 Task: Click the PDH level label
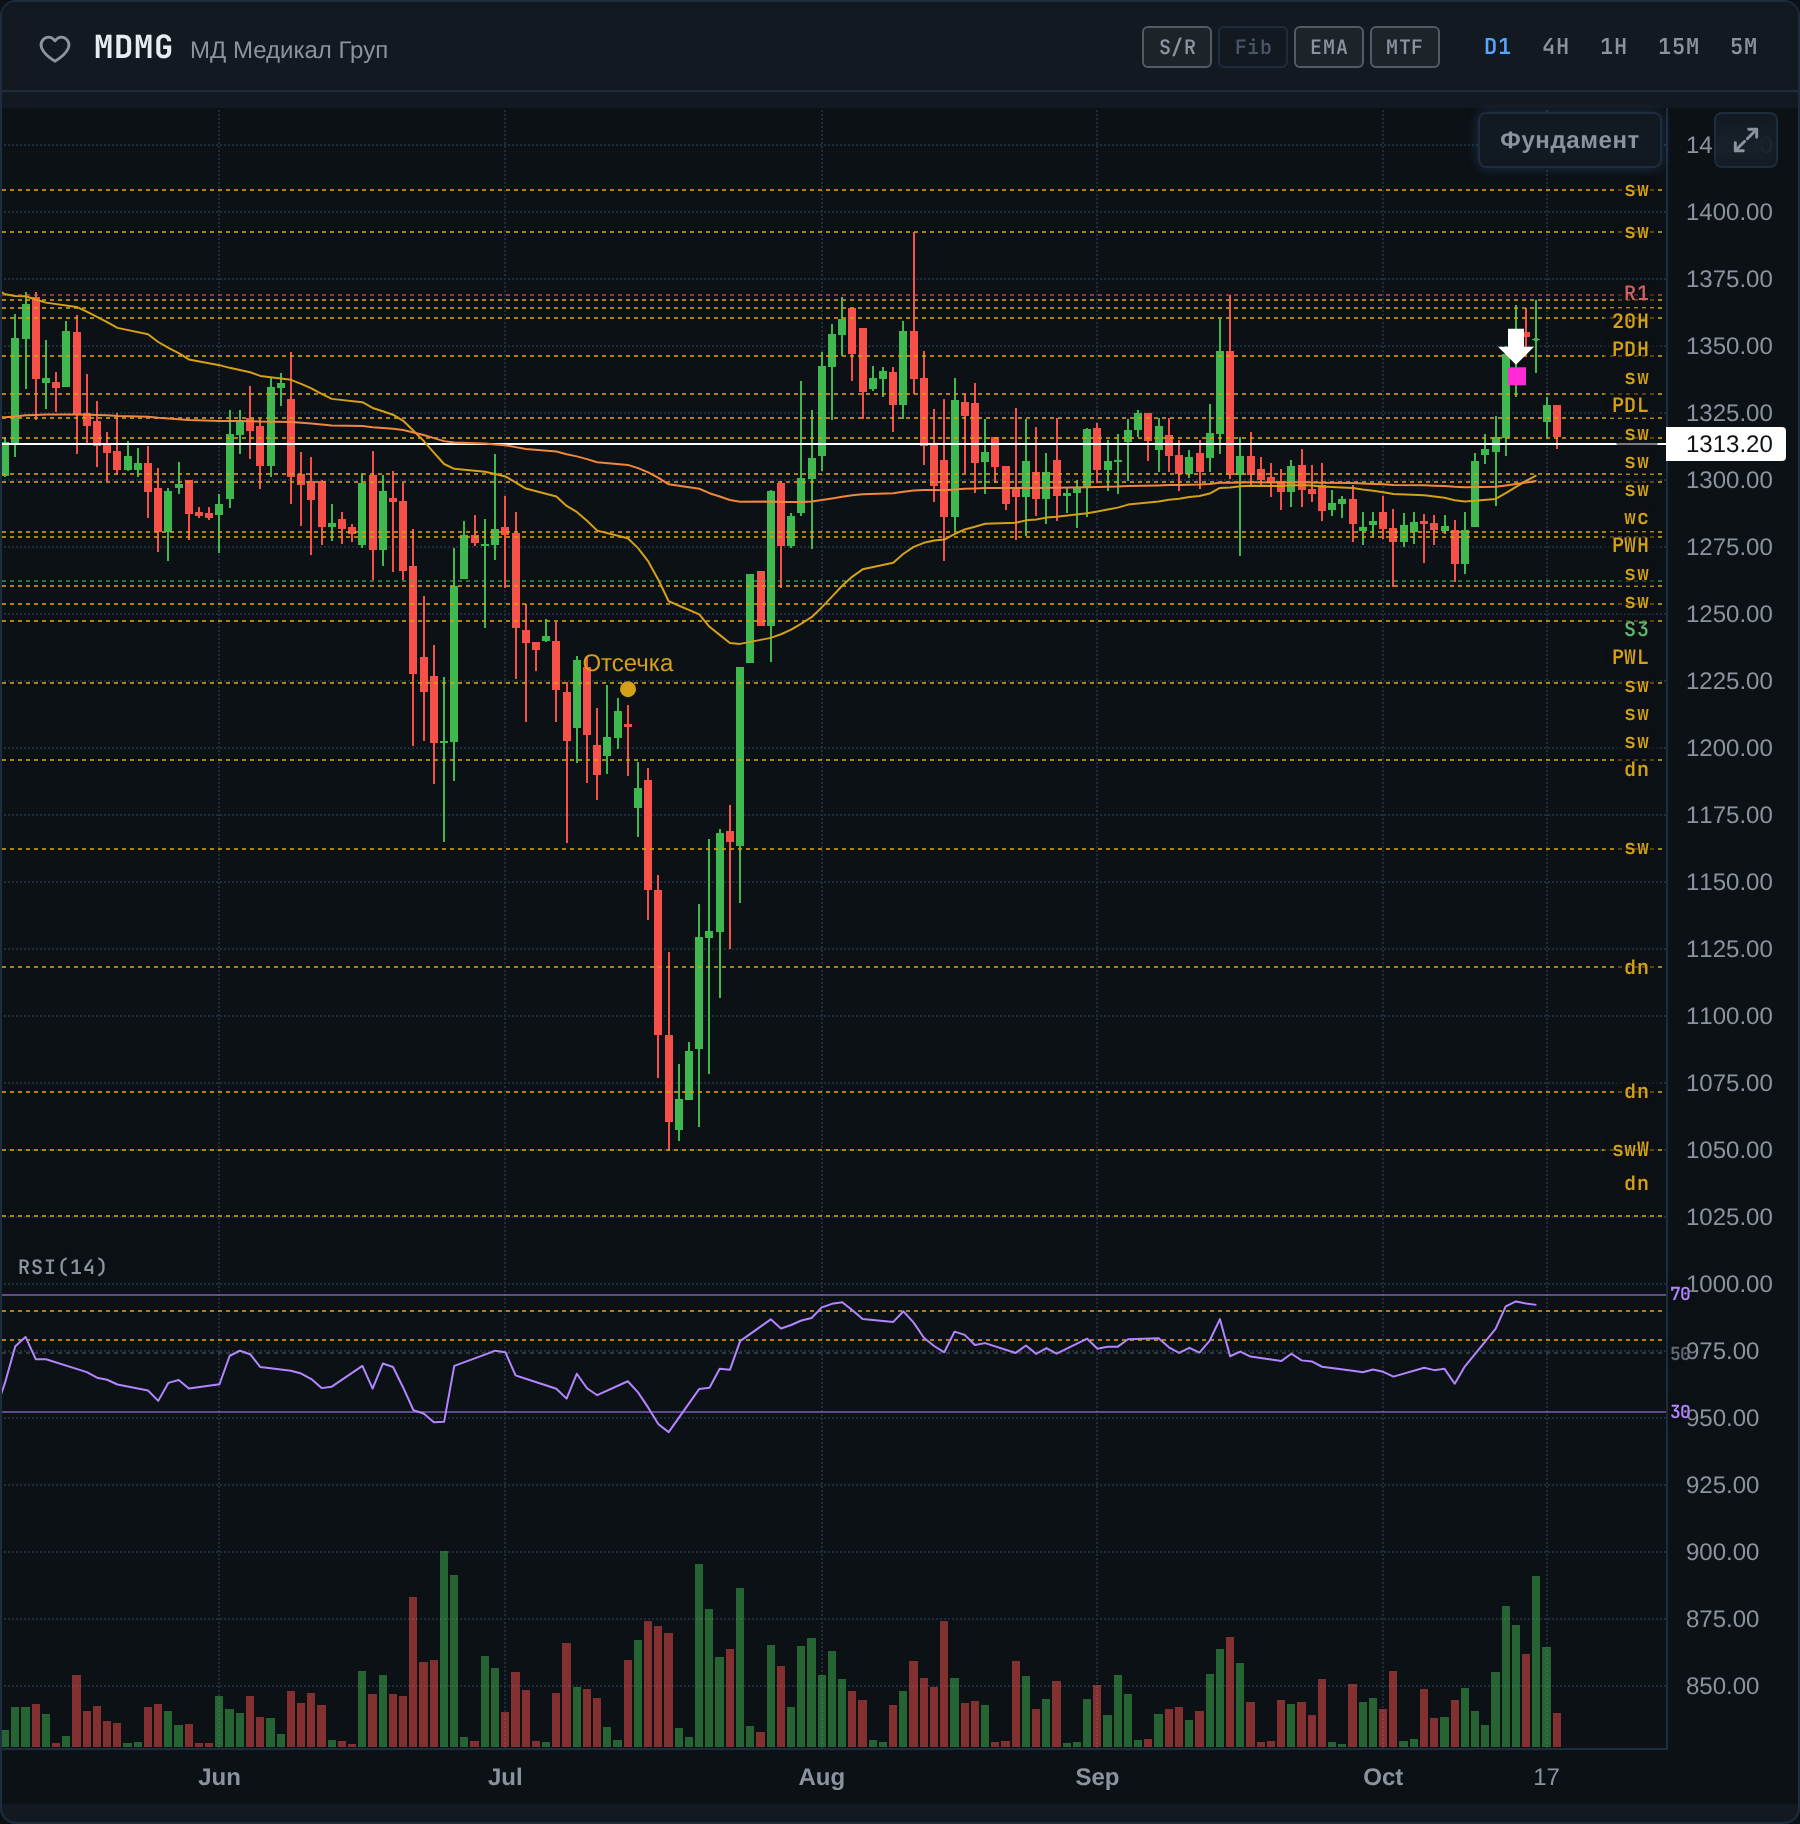point(1629,349)
